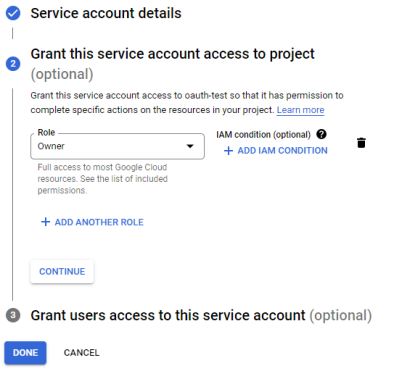Delete the role with the trash icon
This screenshot has width=402, height=371.
click(361, 143)
